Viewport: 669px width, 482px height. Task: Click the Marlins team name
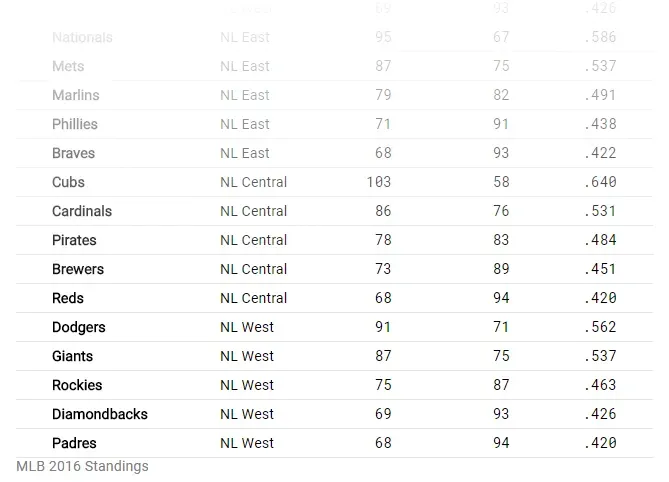pyautogui.click(x=76, y=95)
